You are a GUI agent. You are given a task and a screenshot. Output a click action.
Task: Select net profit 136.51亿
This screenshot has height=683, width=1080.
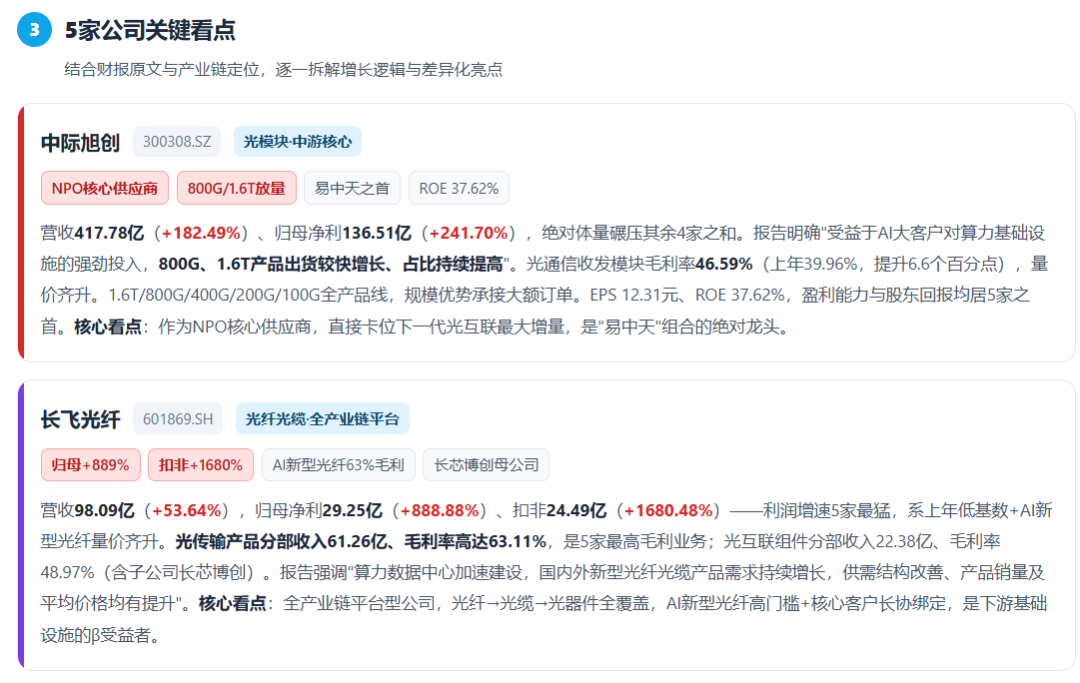tap(376, 233)
